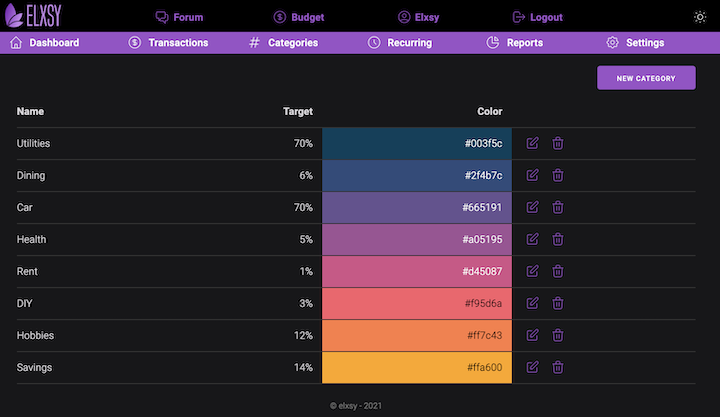Toggle light/dark theme sun icon

pyautogui.click(x=699, y=17)
